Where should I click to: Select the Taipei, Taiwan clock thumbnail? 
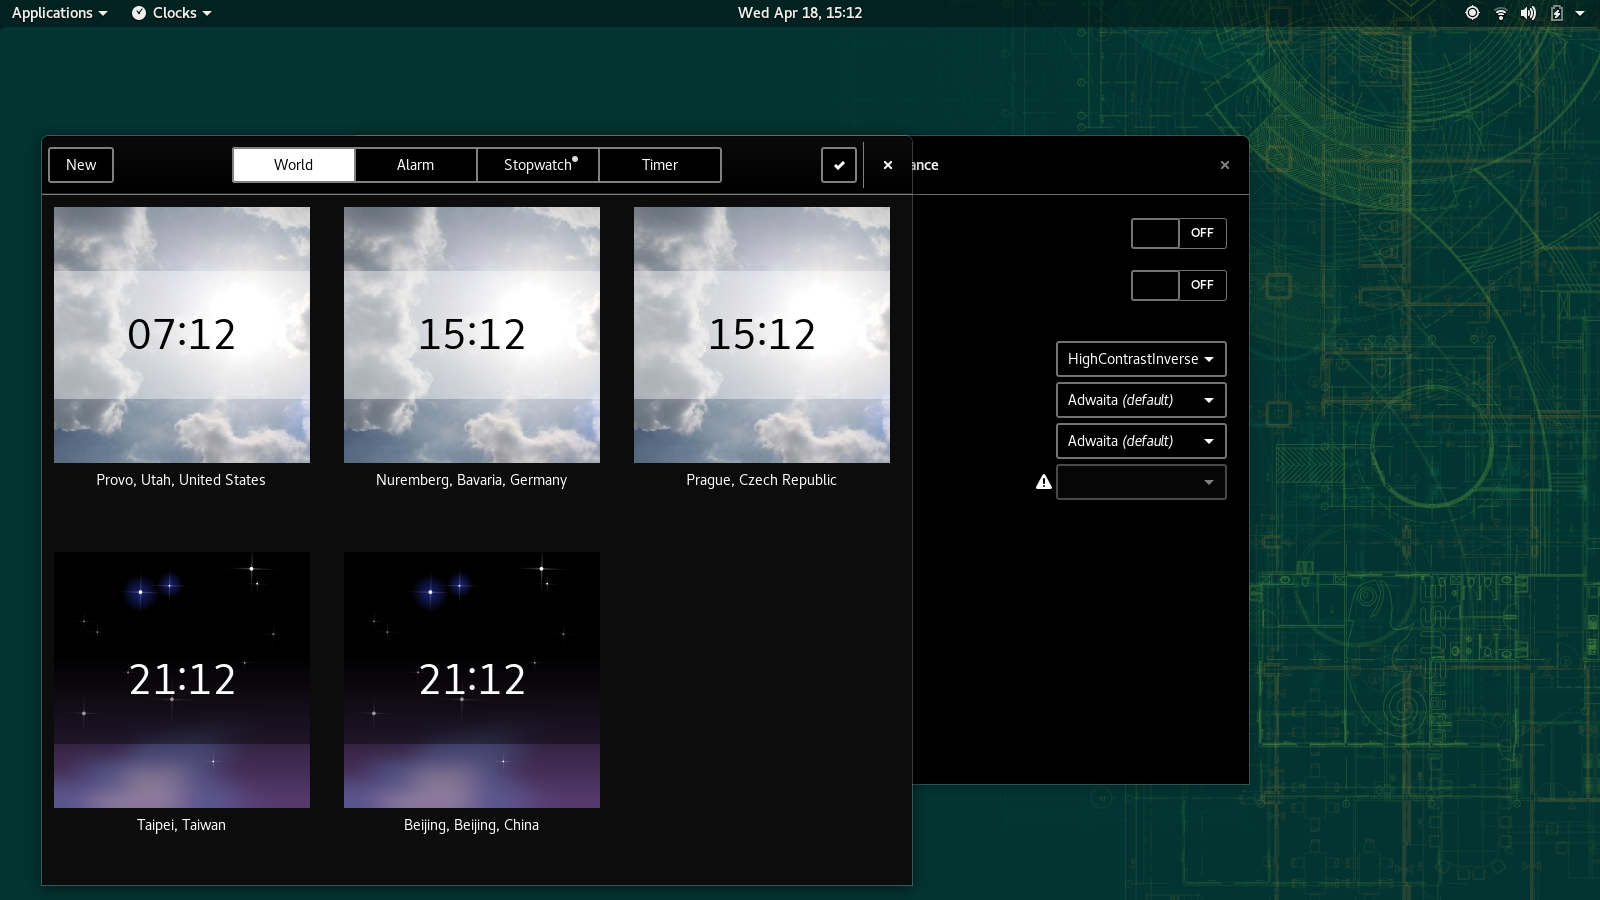coord(182,680)
